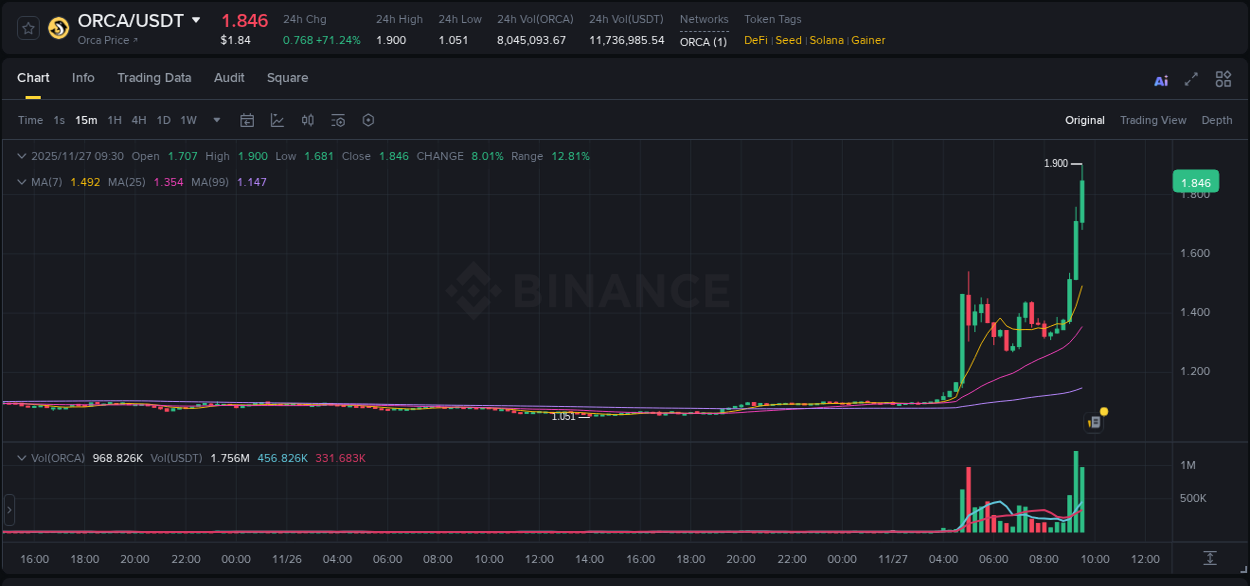Launch the Ai analysis feature
Image resolution: width=1250 pixels, height=586 pixels.
(1160, 79)
